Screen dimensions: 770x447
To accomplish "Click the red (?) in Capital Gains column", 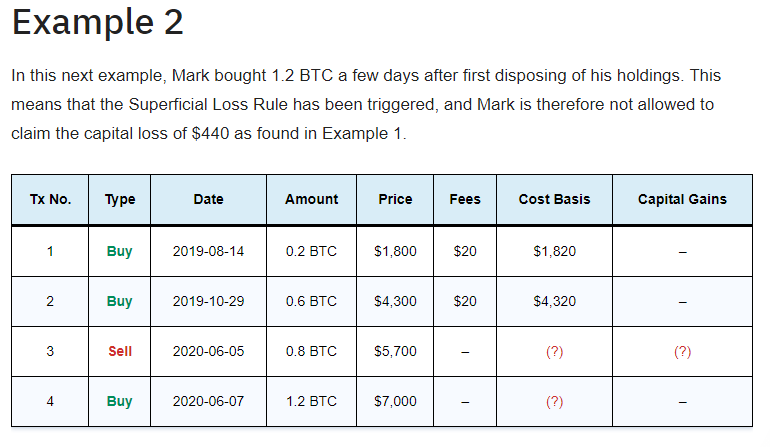I will tap(682, 352).
